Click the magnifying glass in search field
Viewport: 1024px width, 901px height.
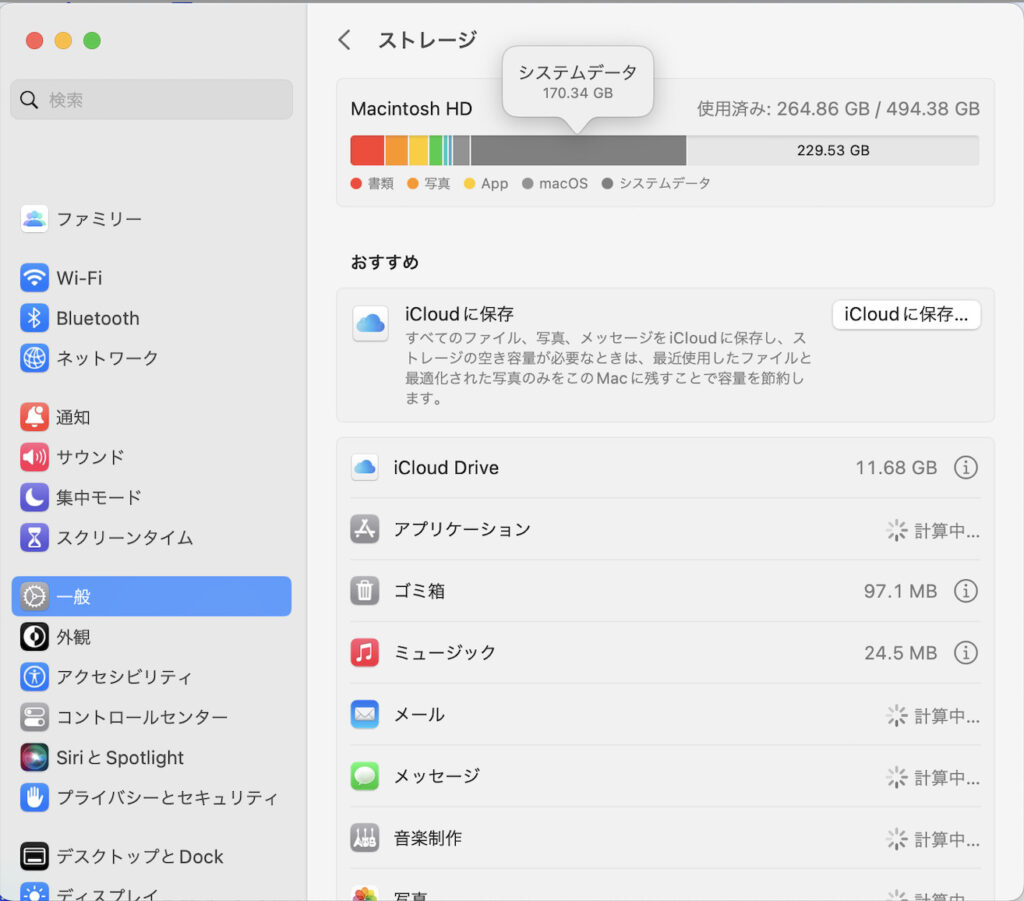(29, 99)
